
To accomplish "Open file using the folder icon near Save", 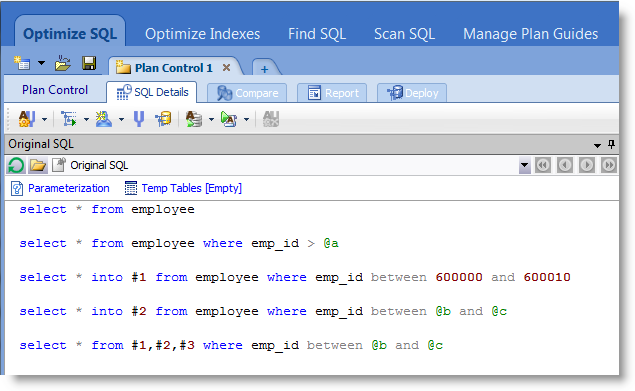I will point(63,64).
